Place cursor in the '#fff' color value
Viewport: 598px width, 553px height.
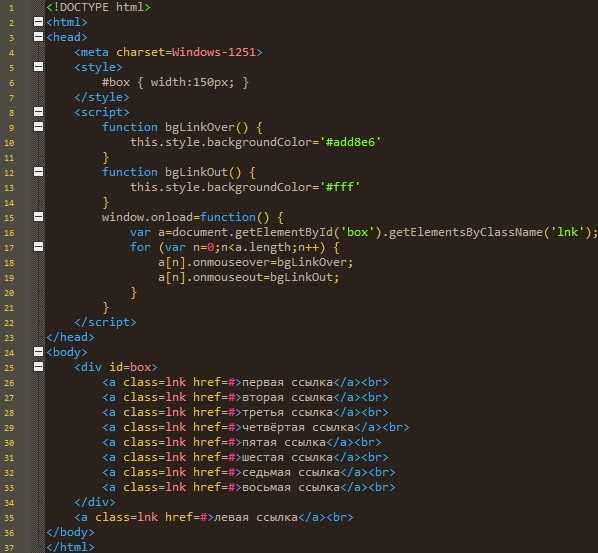coord(340,187)
